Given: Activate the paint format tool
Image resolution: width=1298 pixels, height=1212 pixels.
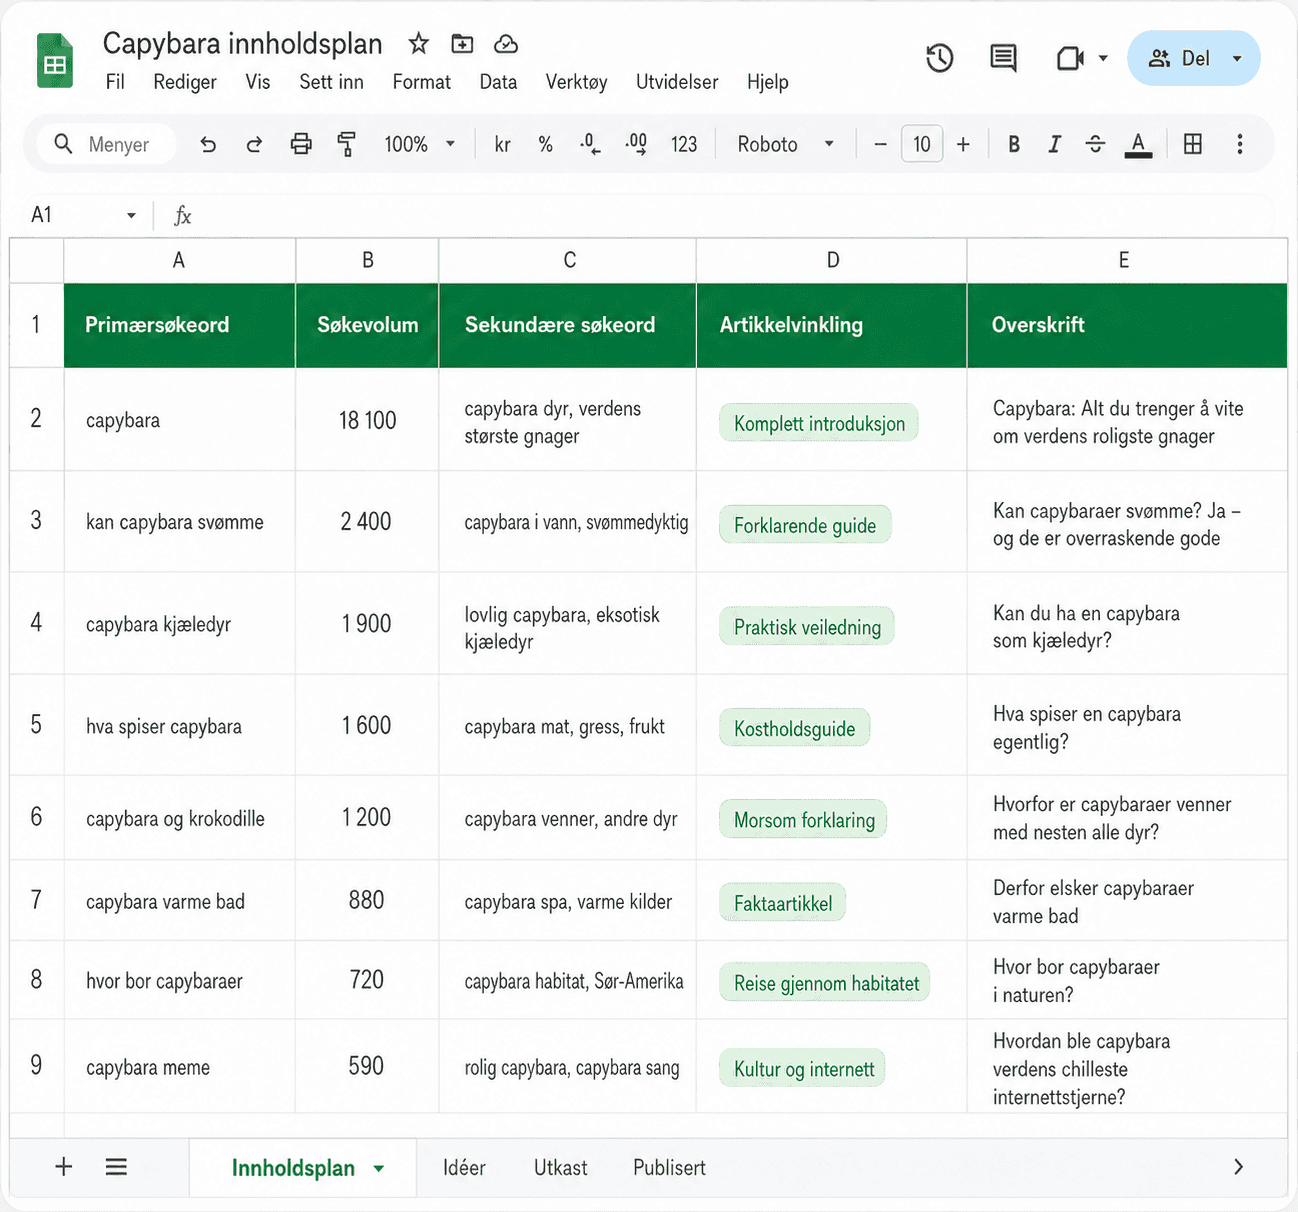Looking at the screenshot, I should 346,144.
